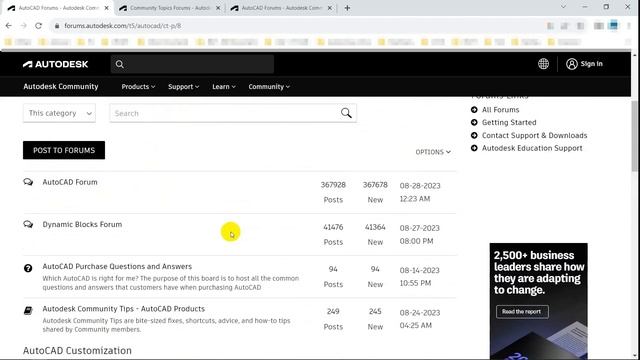Screen dimensions: 640x360
Task: Close the Community Topics Forums tab
Action: (218, 8)
